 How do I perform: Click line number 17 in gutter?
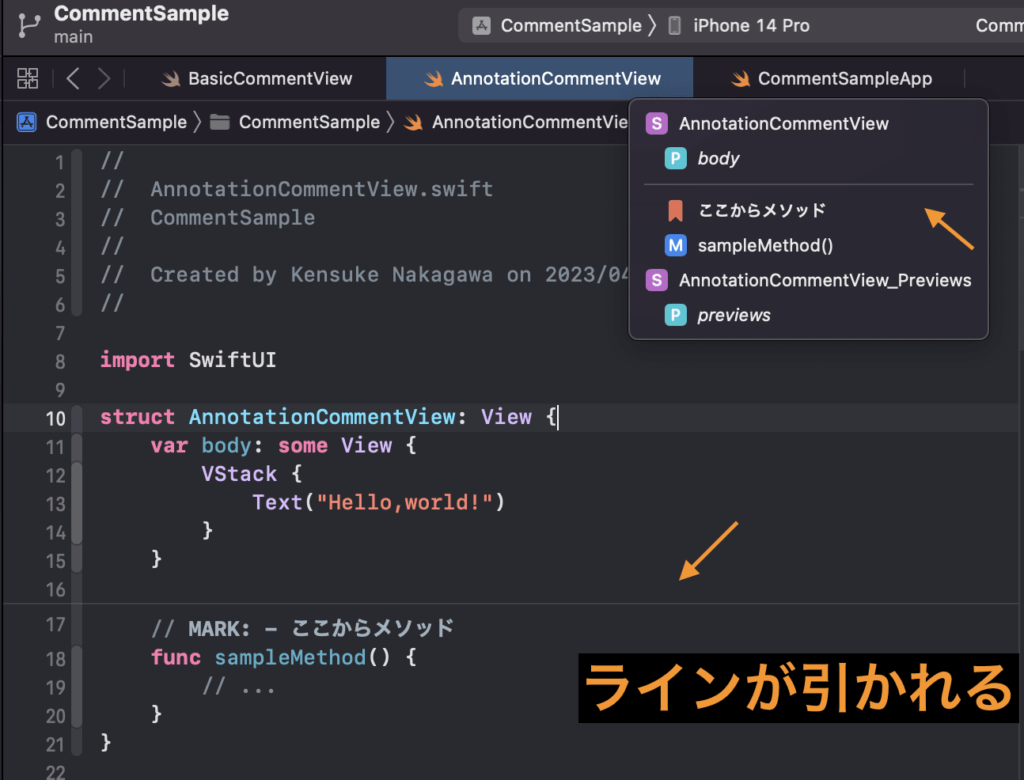pyautogui.click(x=56, y=625)
